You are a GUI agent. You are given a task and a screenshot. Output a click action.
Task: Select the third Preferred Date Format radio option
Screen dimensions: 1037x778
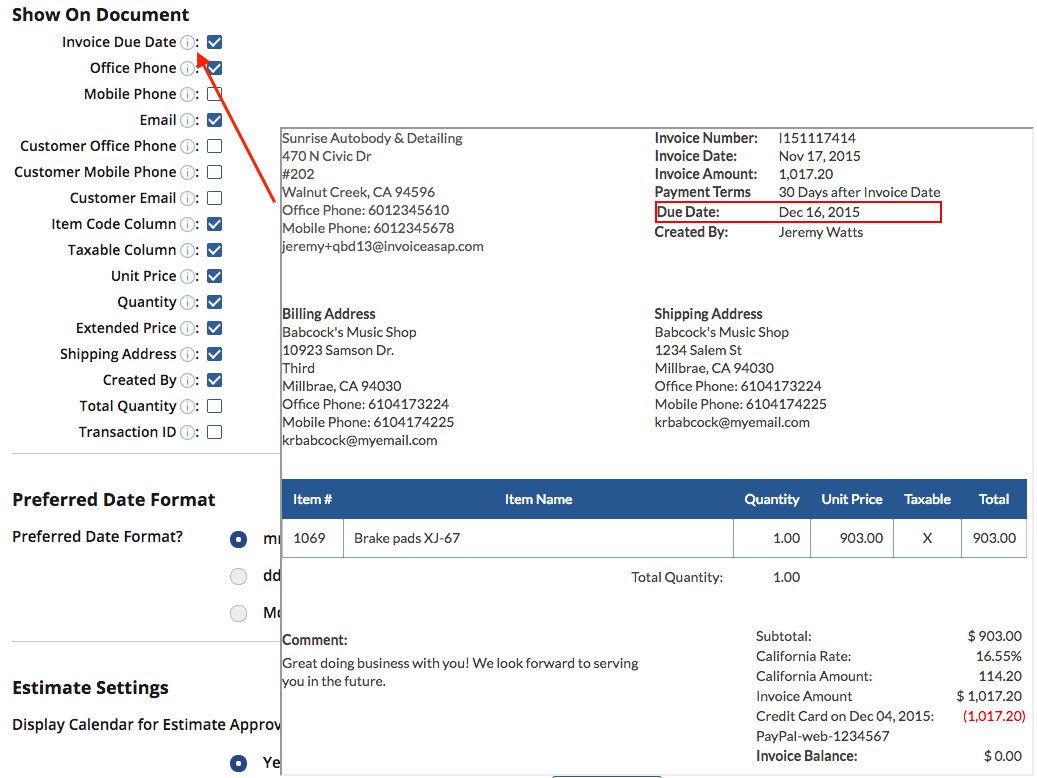coord(238,613)
